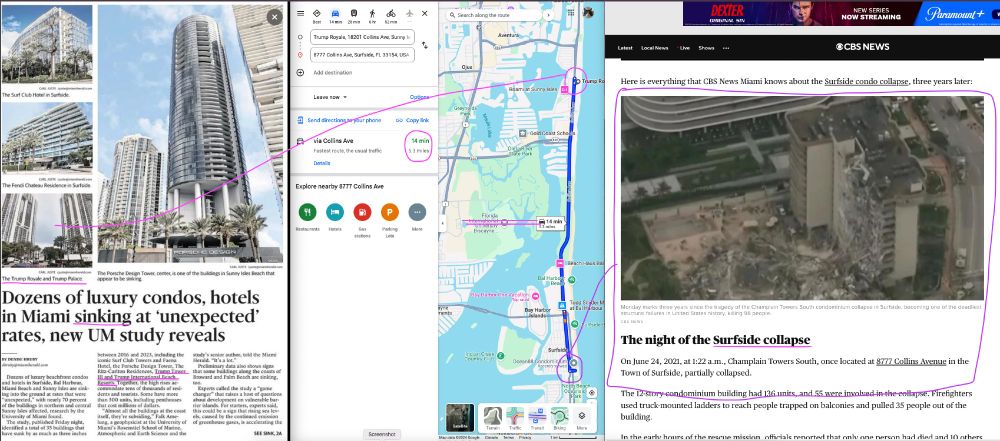Open Local News on CBS News
1000x441 pixels.
tap(655, 48)
